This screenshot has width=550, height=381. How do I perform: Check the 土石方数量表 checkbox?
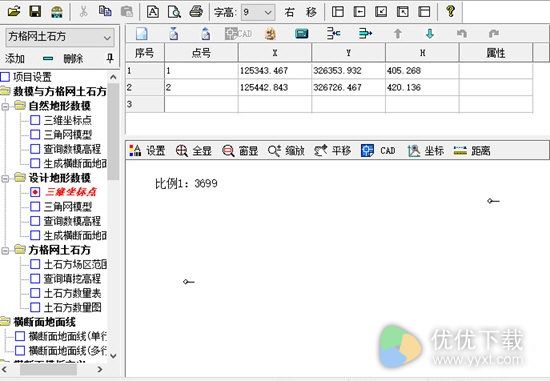[35, 293]
